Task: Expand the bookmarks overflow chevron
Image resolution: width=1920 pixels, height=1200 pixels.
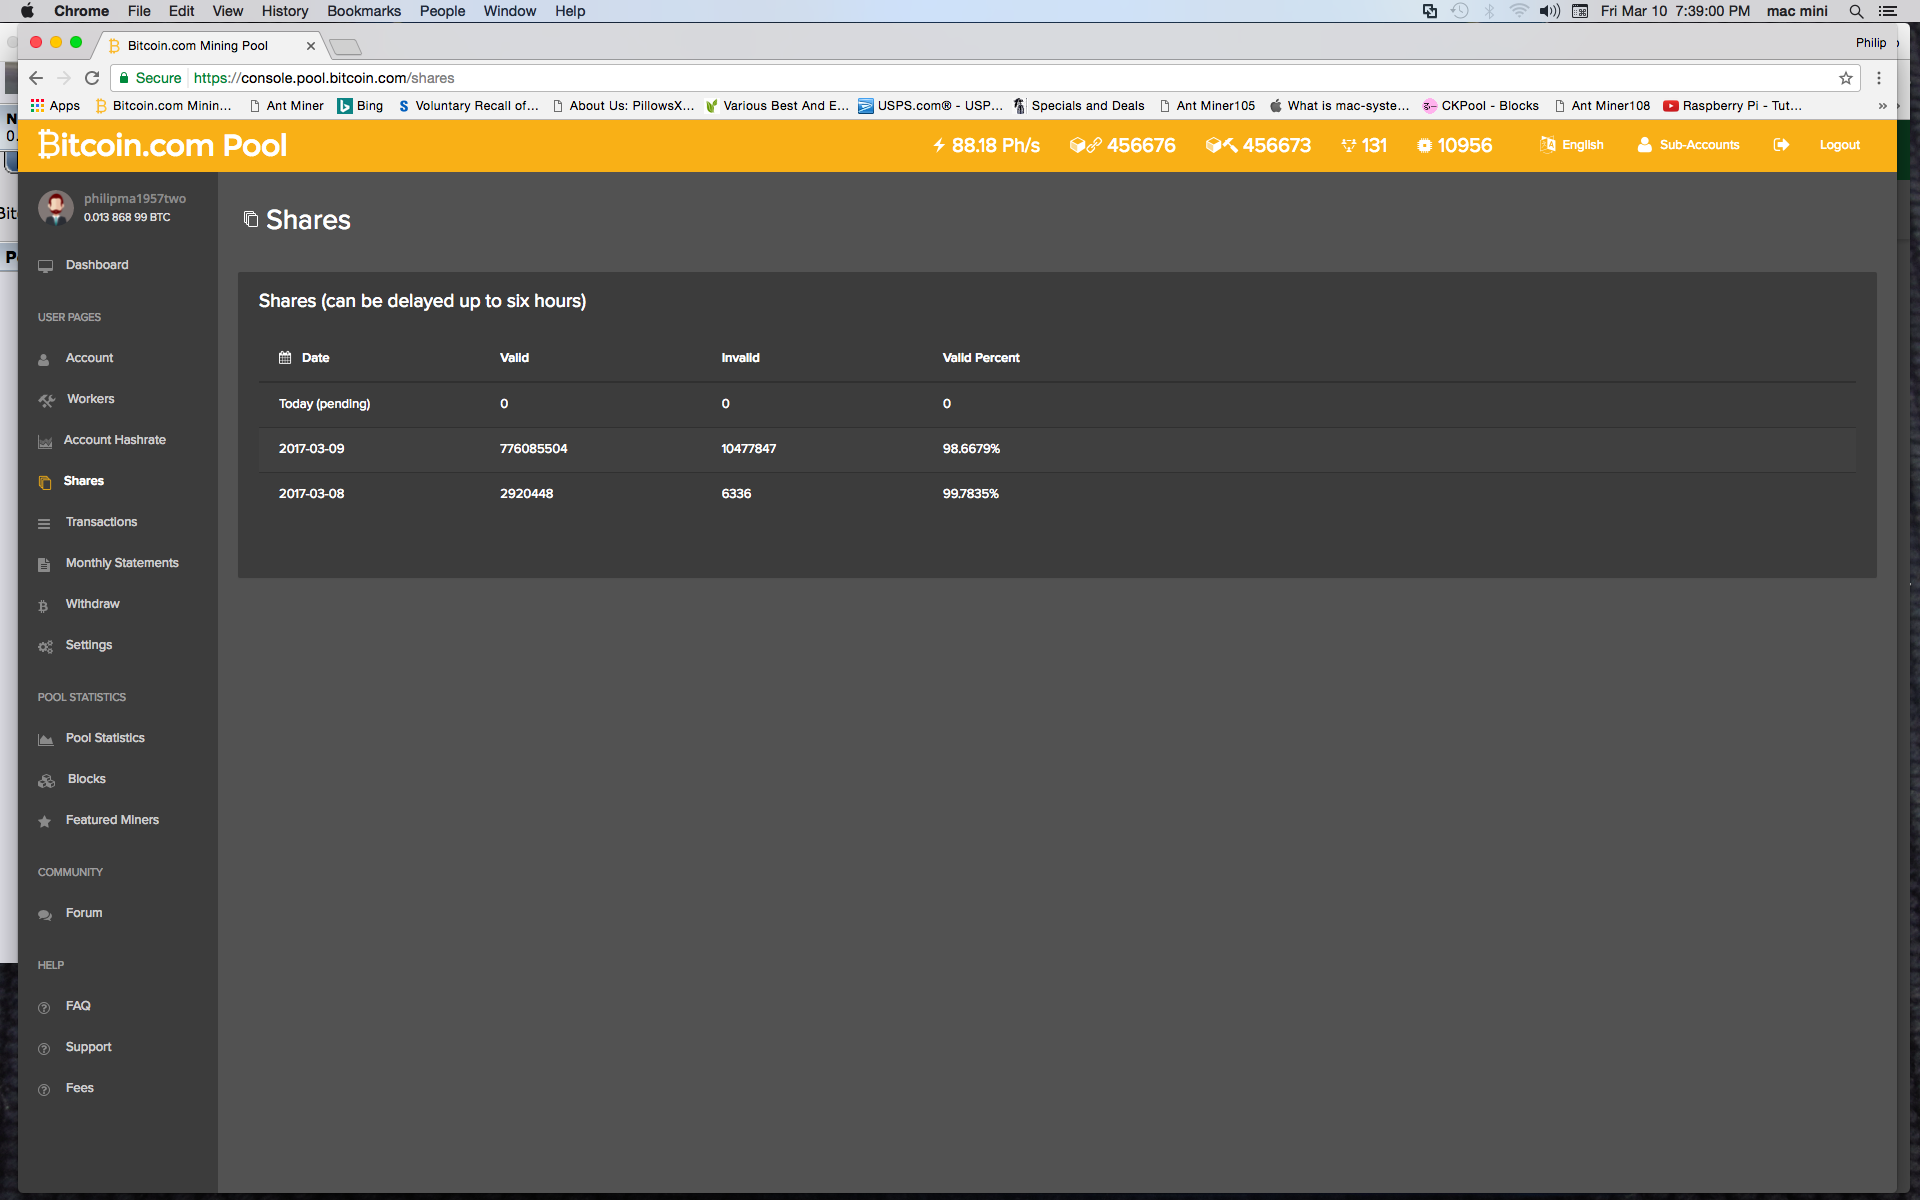Action: tap(1882, 106)
